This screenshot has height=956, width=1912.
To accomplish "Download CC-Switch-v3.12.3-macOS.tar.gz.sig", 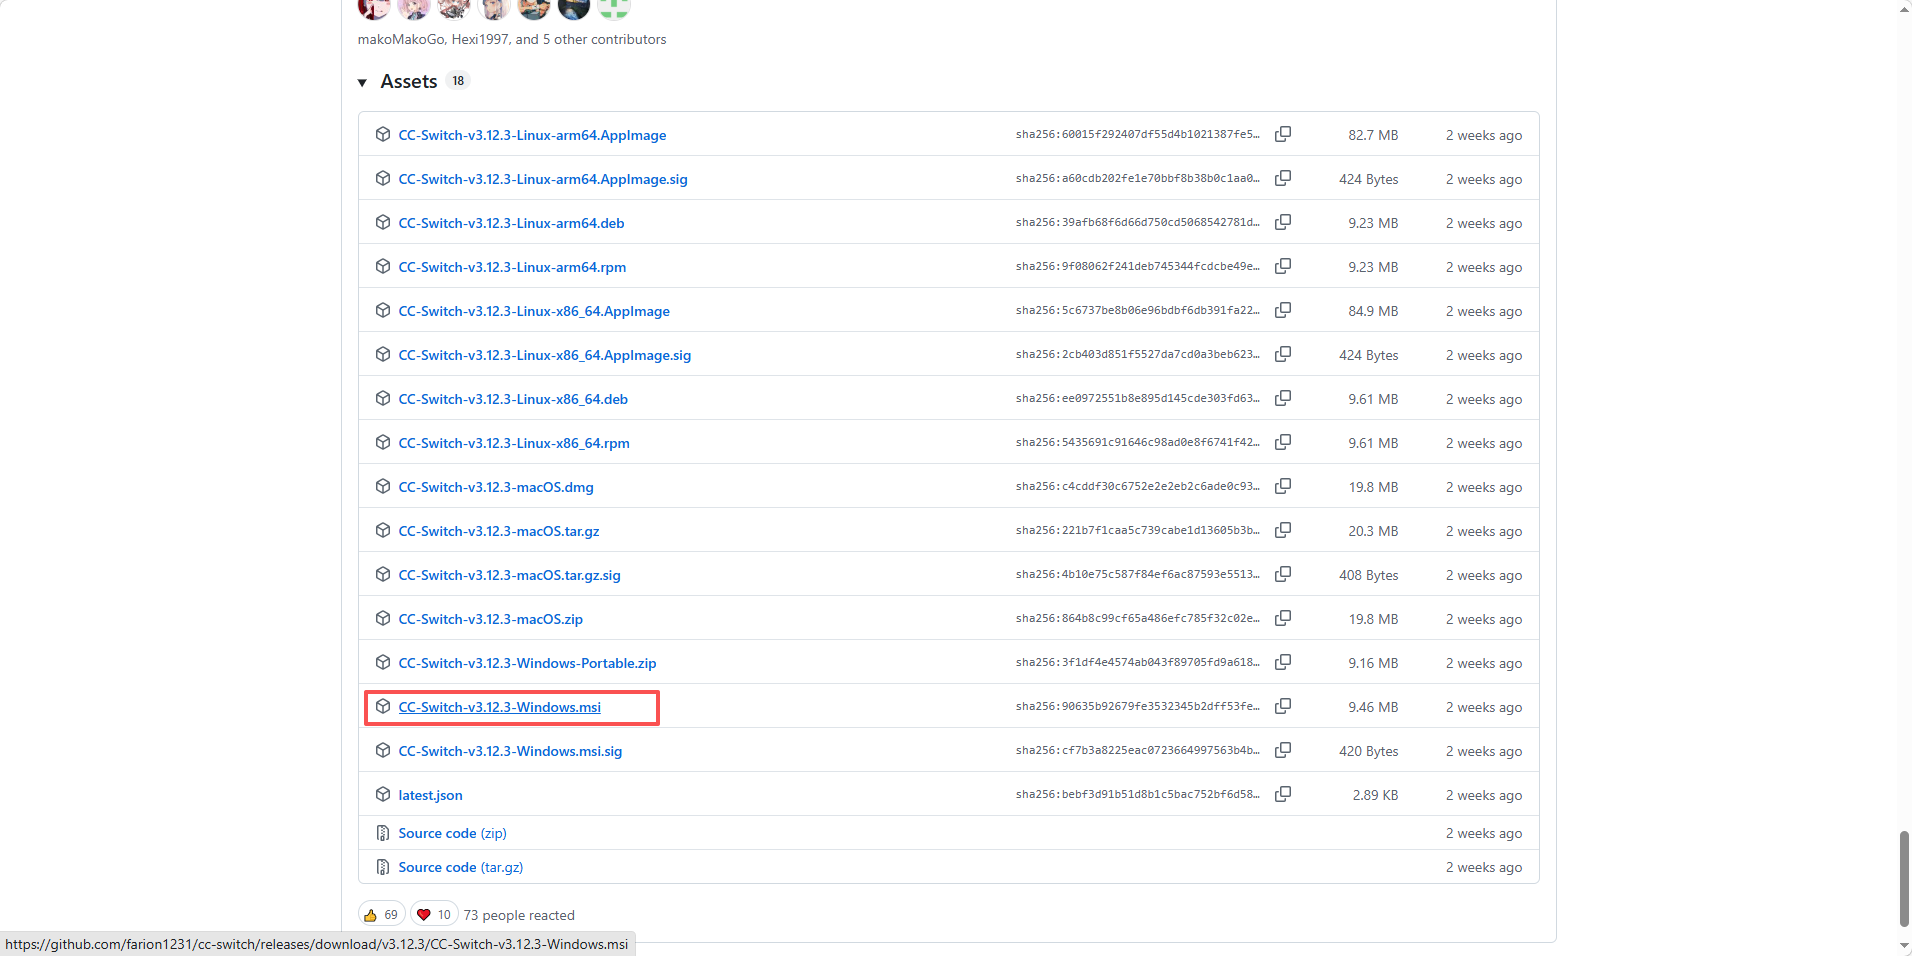I will 509,575.
